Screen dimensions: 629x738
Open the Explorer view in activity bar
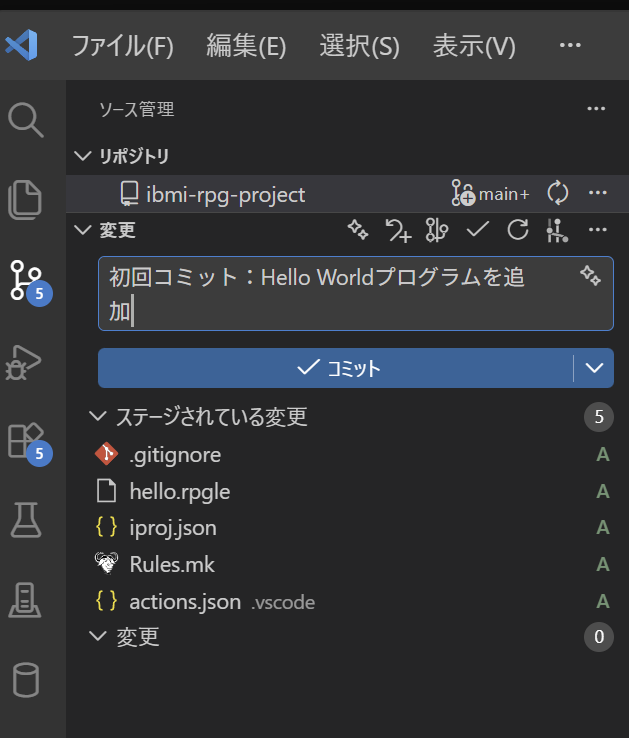26,199
